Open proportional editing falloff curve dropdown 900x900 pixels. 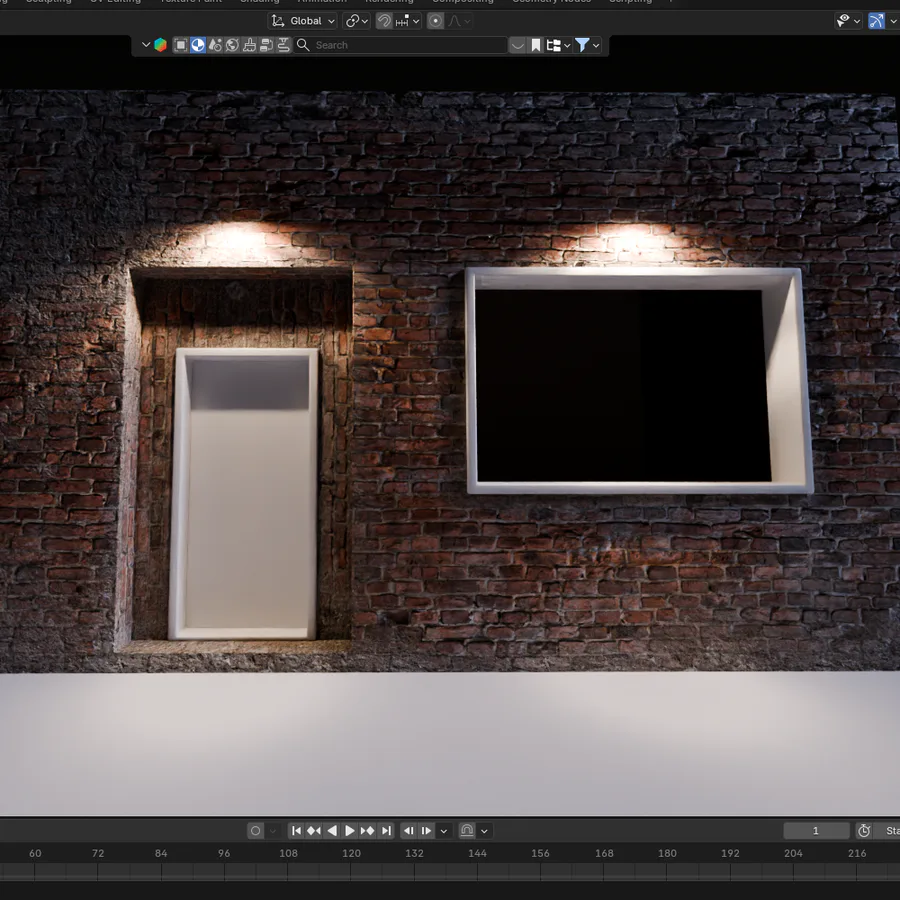(x=459, y=21)
